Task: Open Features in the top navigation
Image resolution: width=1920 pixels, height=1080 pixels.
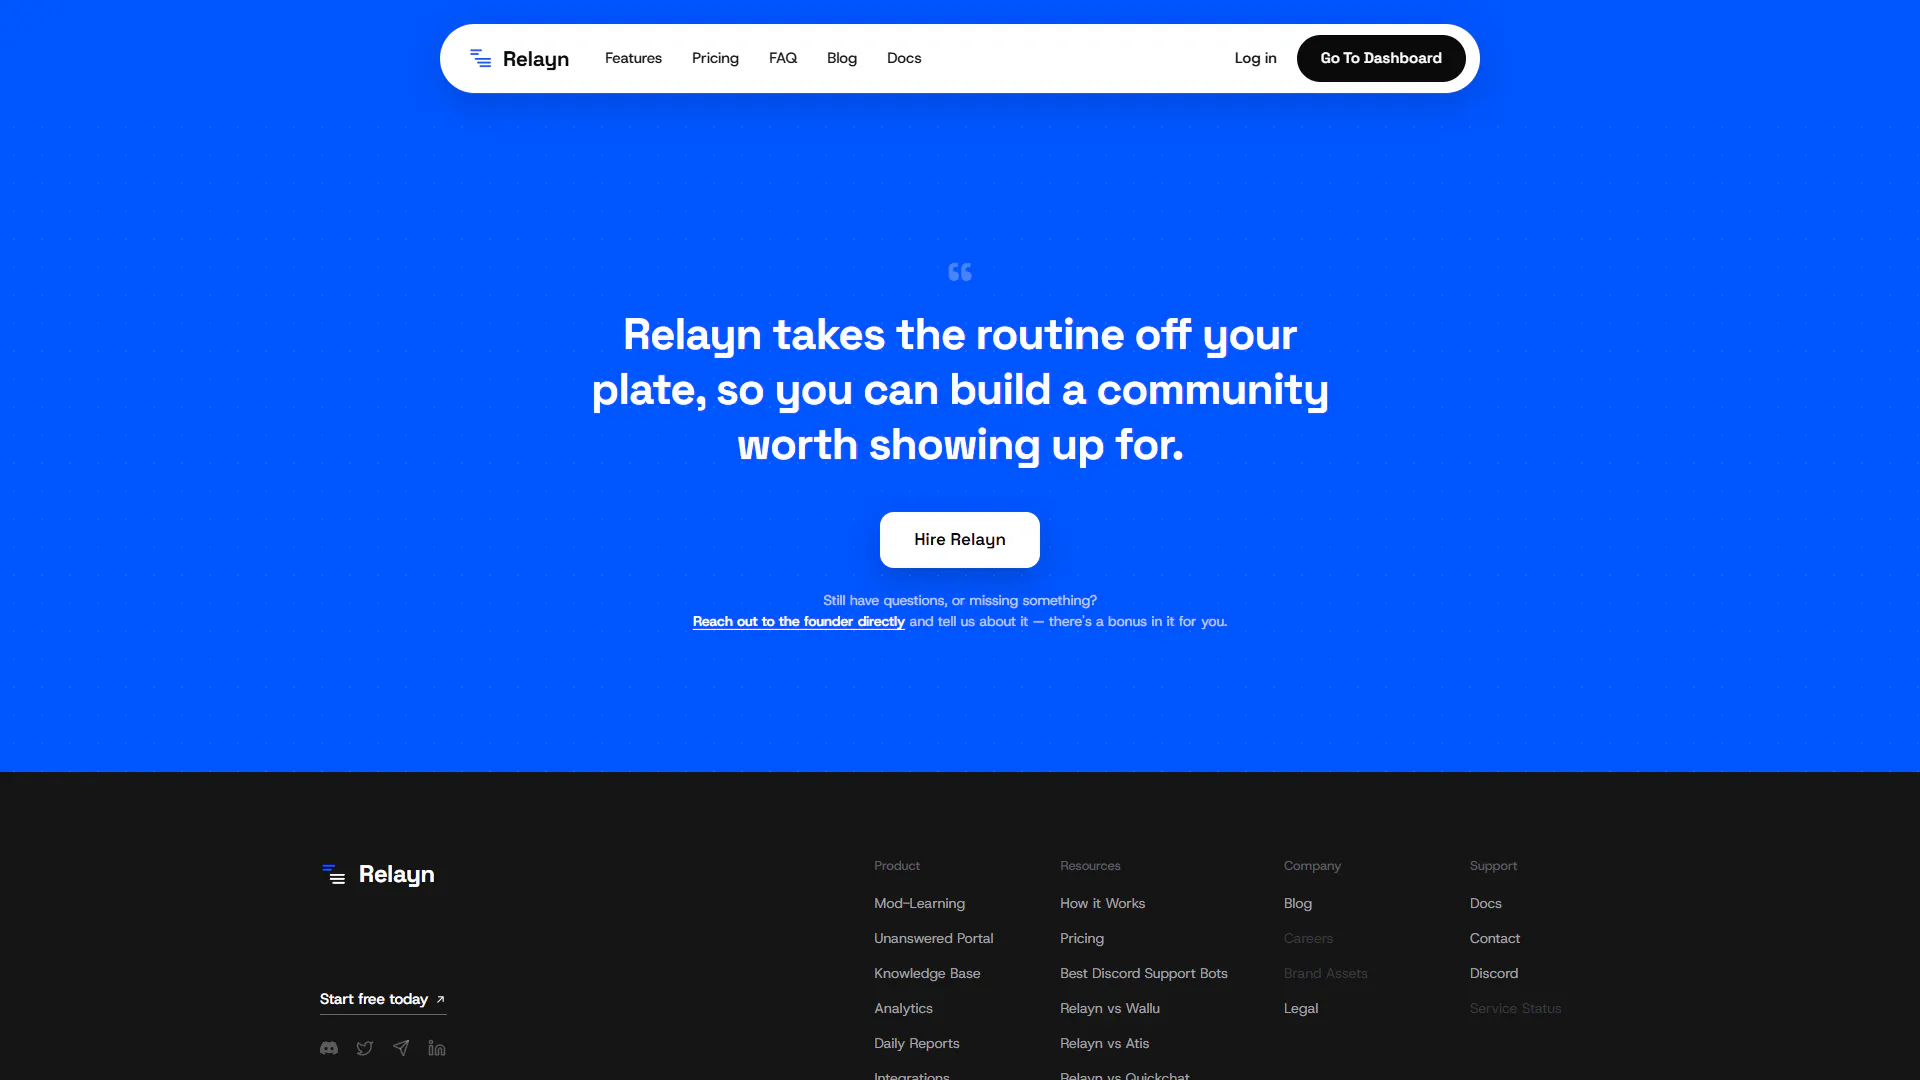Action: pyautogui.click(x=633, y=58)
